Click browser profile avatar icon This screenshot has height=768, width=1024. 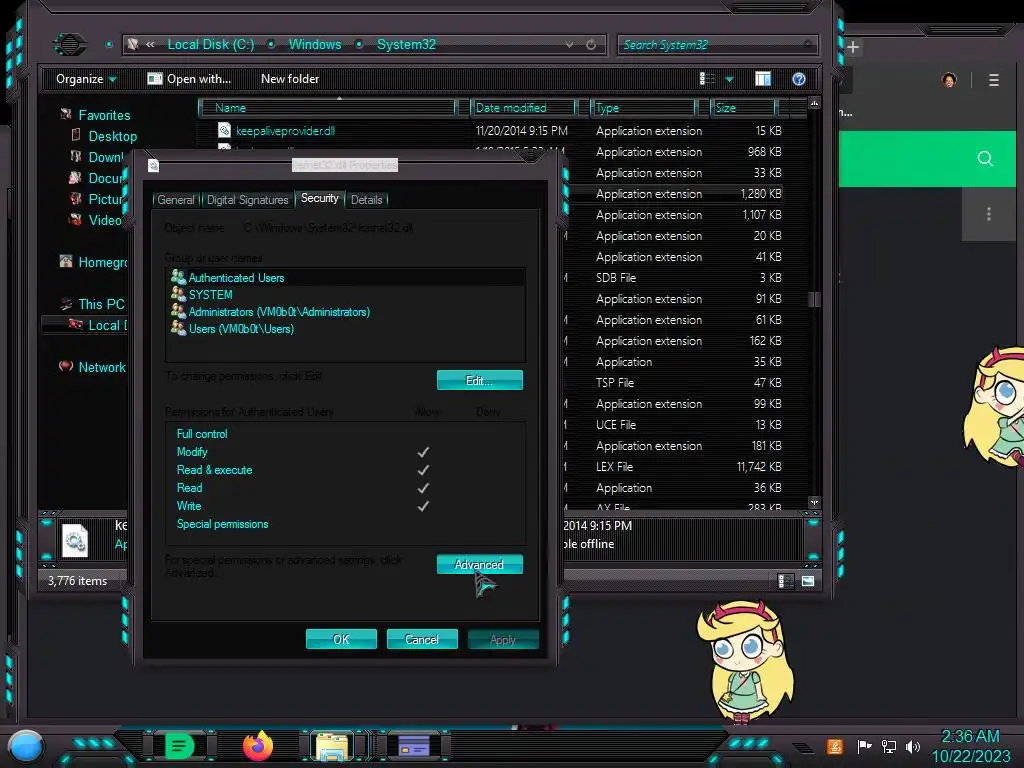[x=949, y=80]
